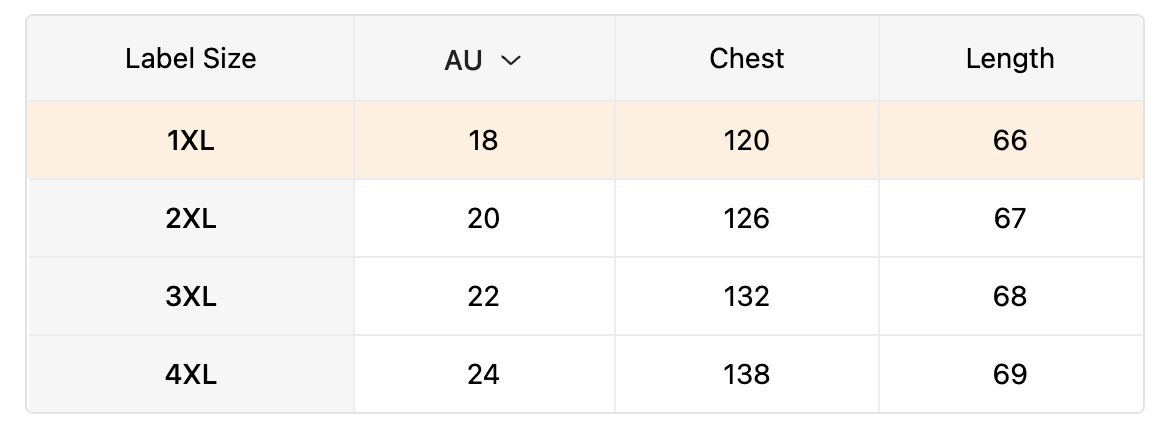The height and width of the screenshot is (432, 1158).
Task: Click the Length column header
Action: coord(1010,59)
